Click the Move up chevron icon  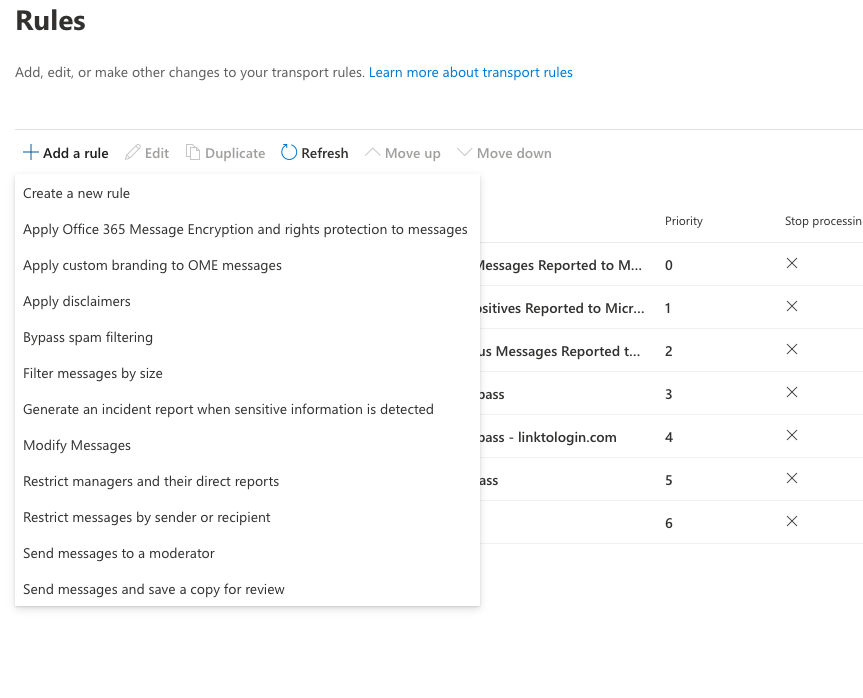(x=373, y=153)
